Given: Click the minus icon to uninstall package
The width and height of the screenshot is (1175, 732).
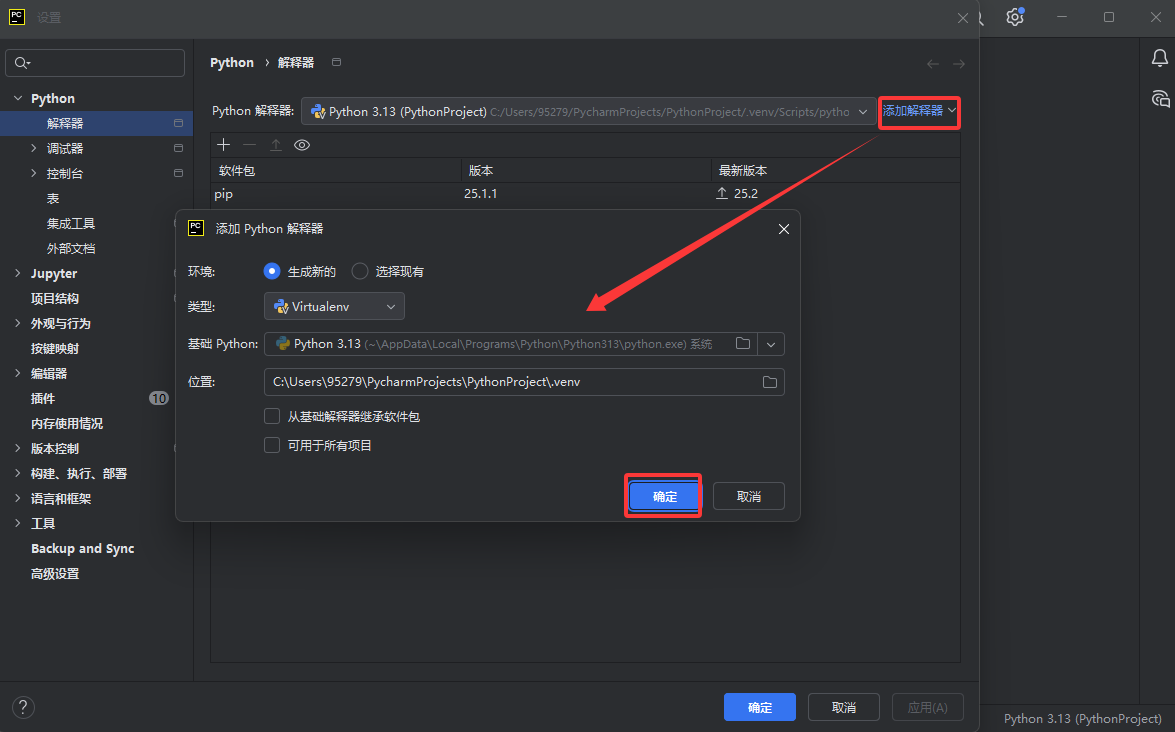Looking at the screenshot, I should [x=250, y=145].
